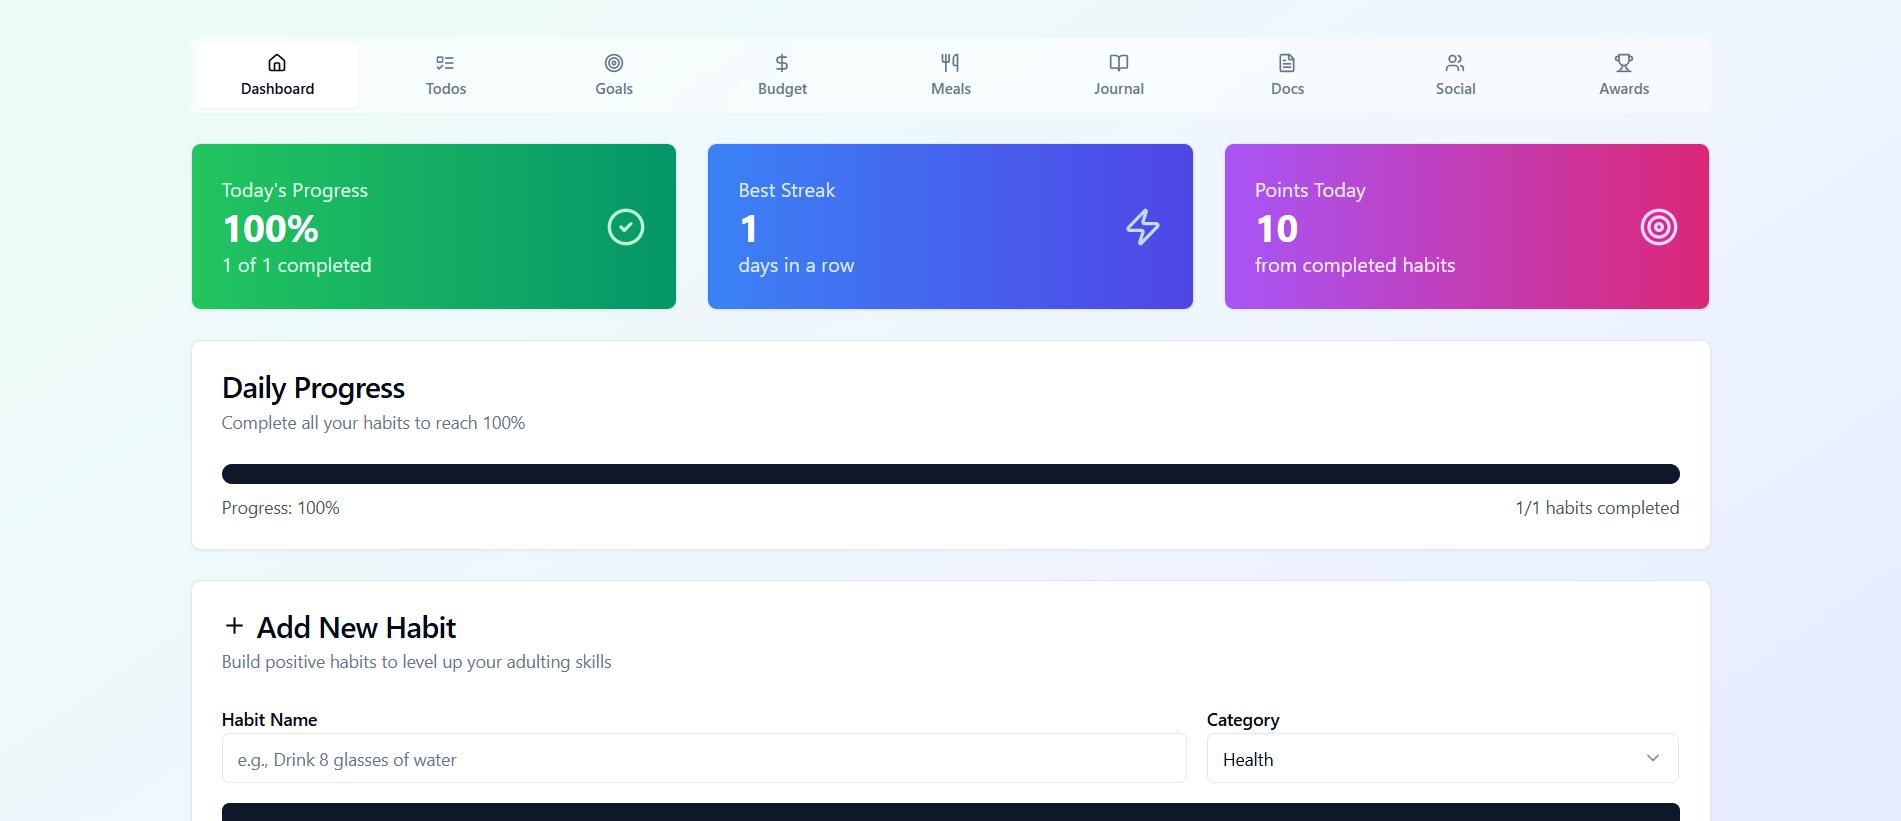Viewport: 1901px width, 821px height.
Task: Click the Docs file icon
Action: click(1287, 63)
